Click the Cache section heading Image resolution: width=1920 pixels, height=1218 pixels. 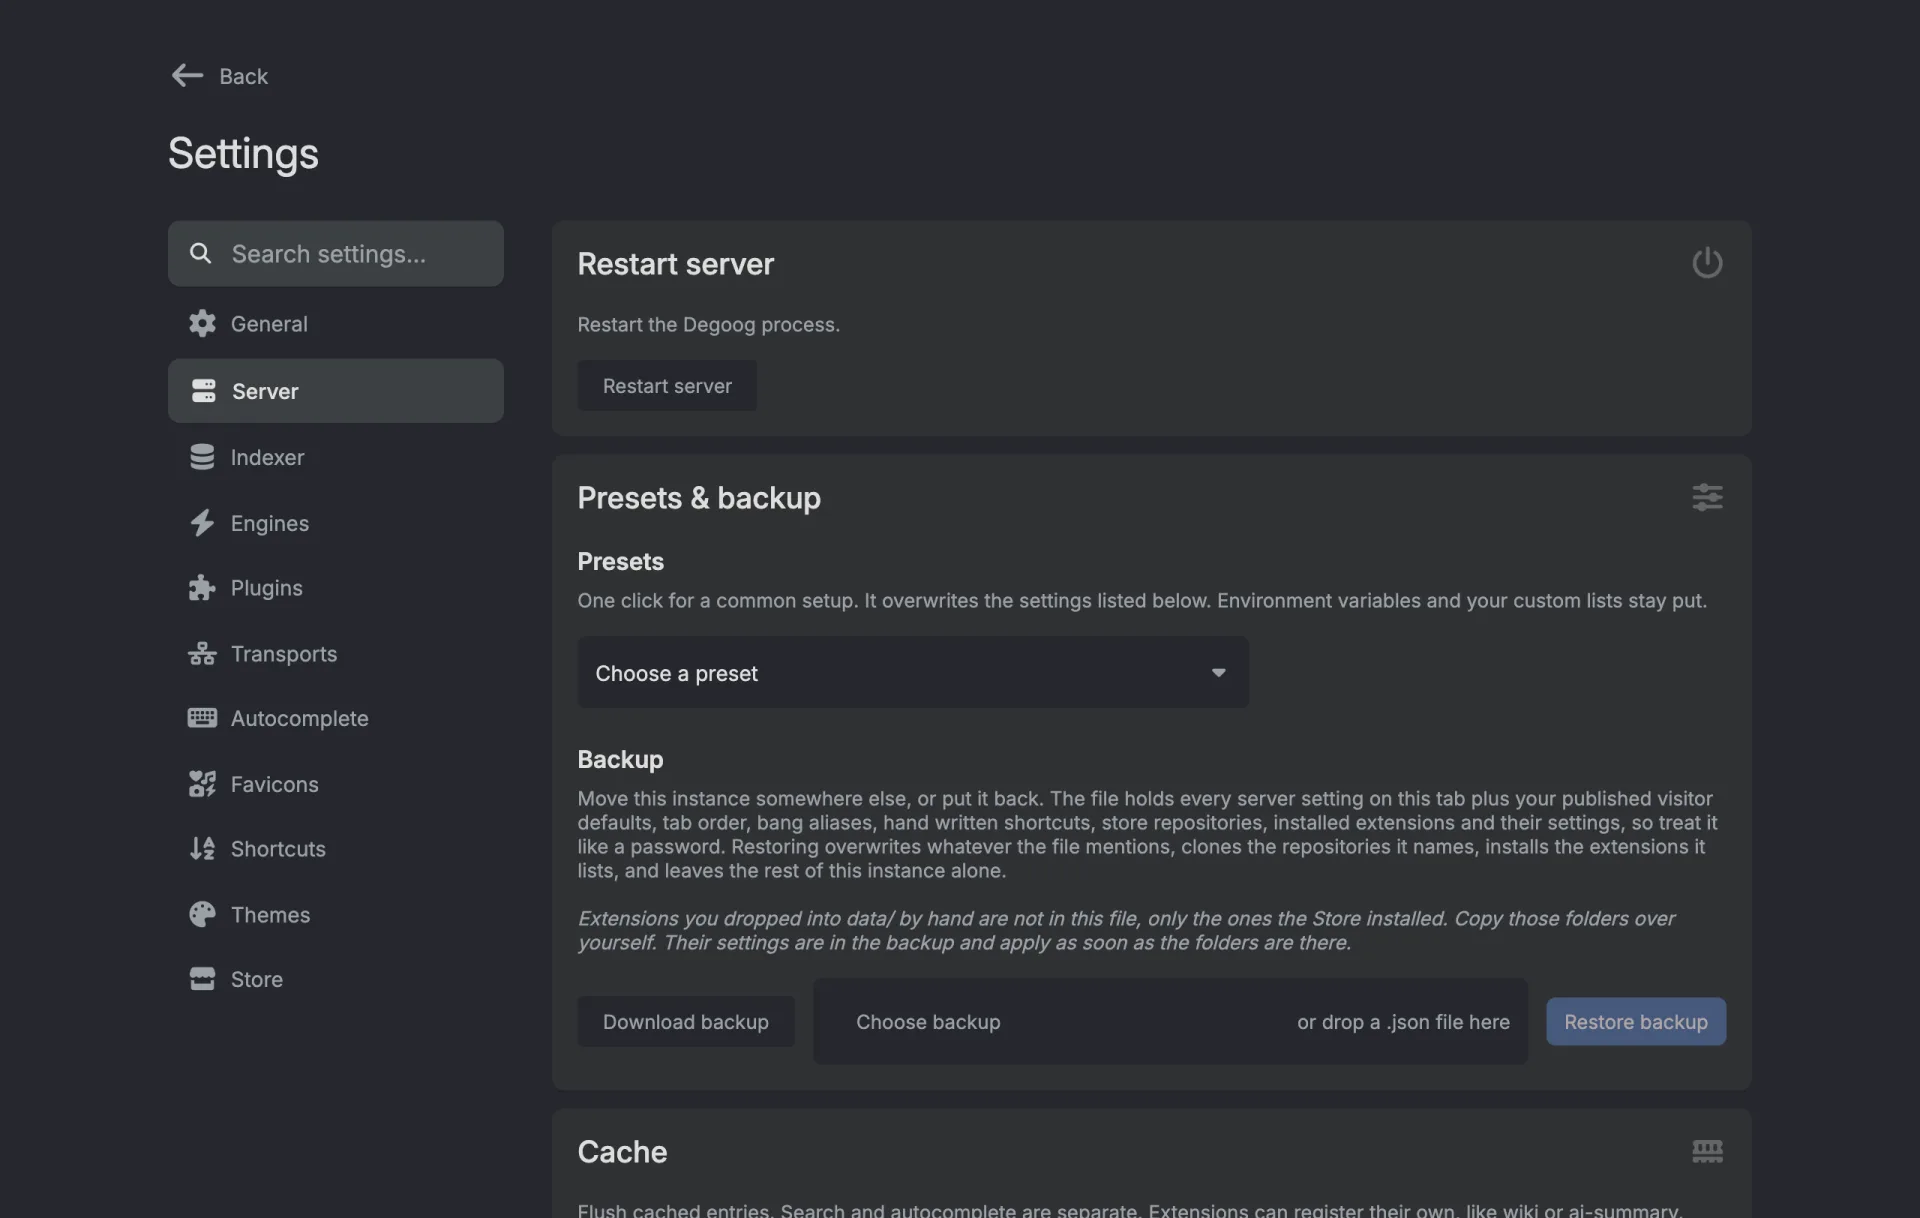pos(622,1152)
